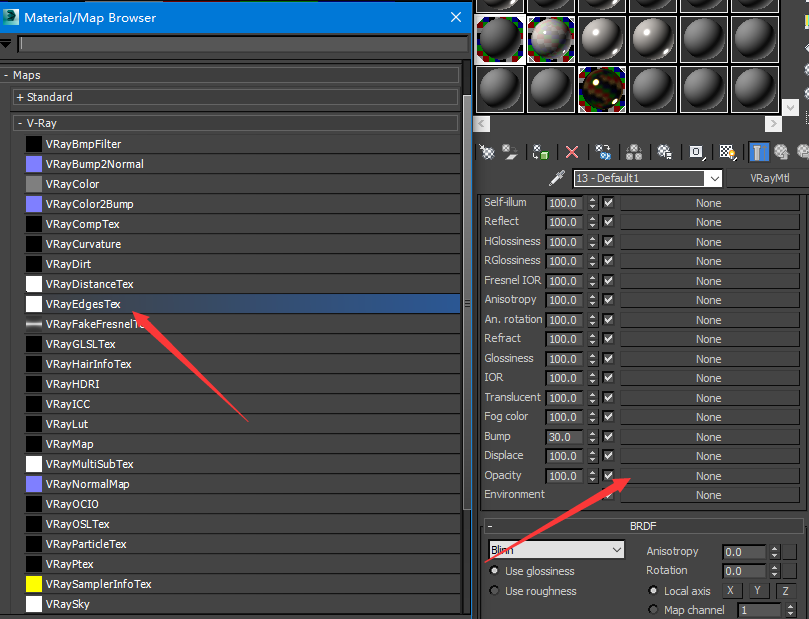The image size is (809, 619).
Task: Collapse the BRDF rollout
Action: (x=490, y=526)
